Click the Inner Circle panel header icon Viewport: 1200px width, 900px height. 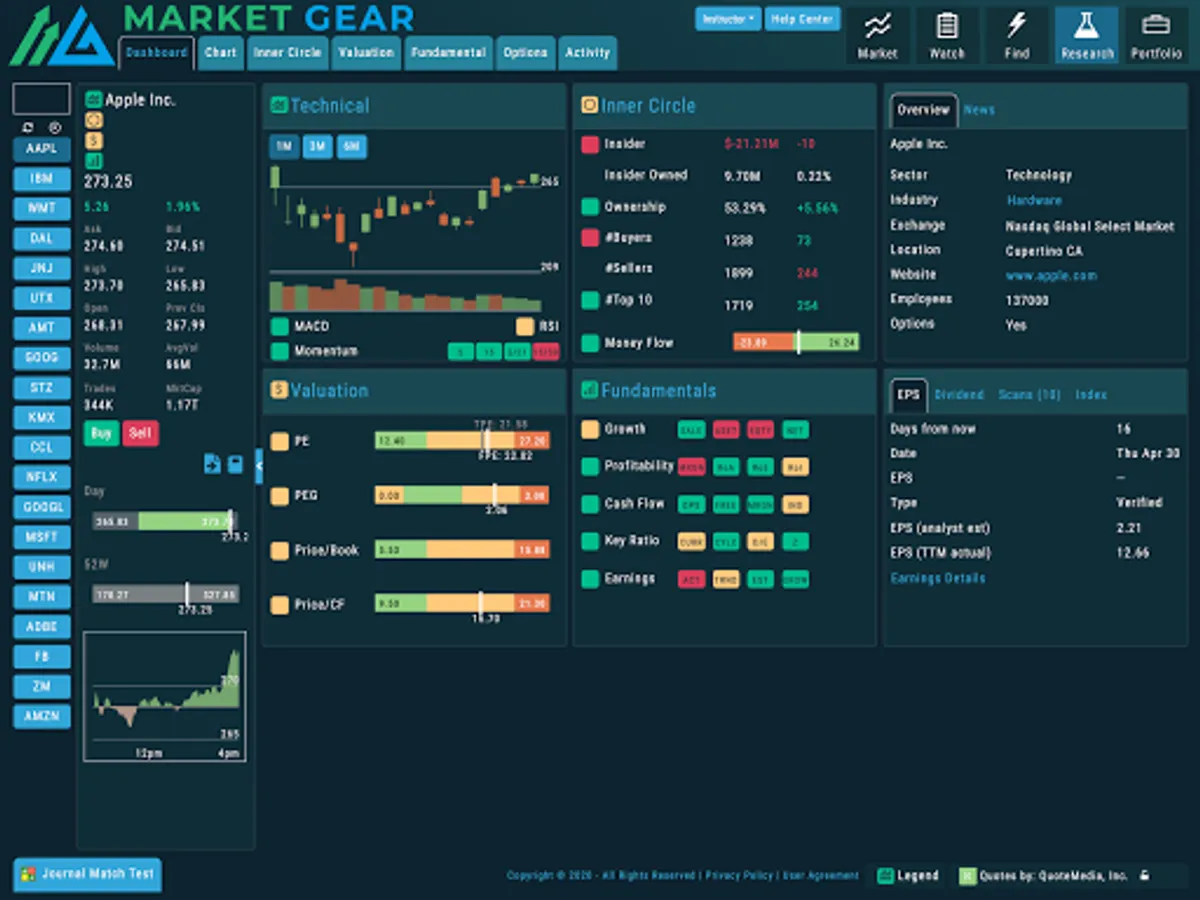[590, 105]
